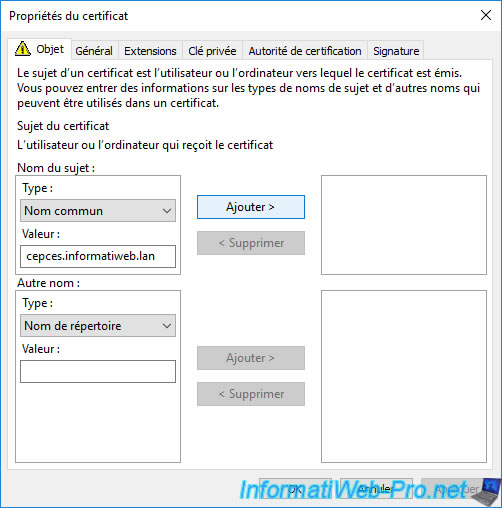
Task: Click the Nom commun dropdown arrow
Action: click(x=167, y=211)
